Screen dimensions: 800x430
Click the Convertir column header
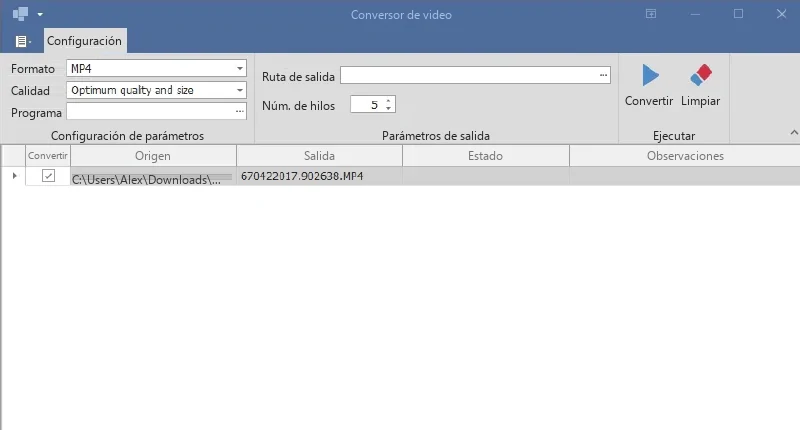(48, 156)
